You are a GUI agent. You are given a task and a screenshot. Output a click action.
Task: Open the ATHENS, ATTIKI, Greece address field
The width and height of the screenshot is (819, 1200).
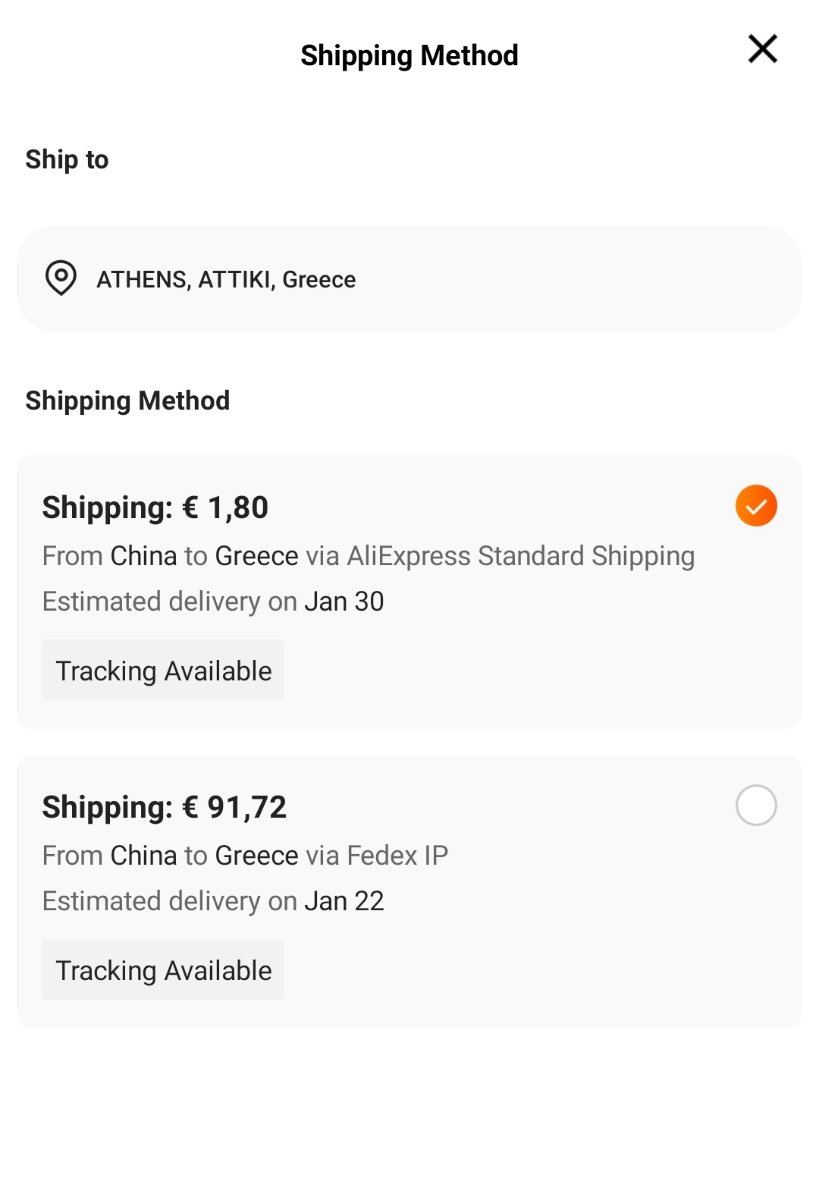click(x=409, y=278)
